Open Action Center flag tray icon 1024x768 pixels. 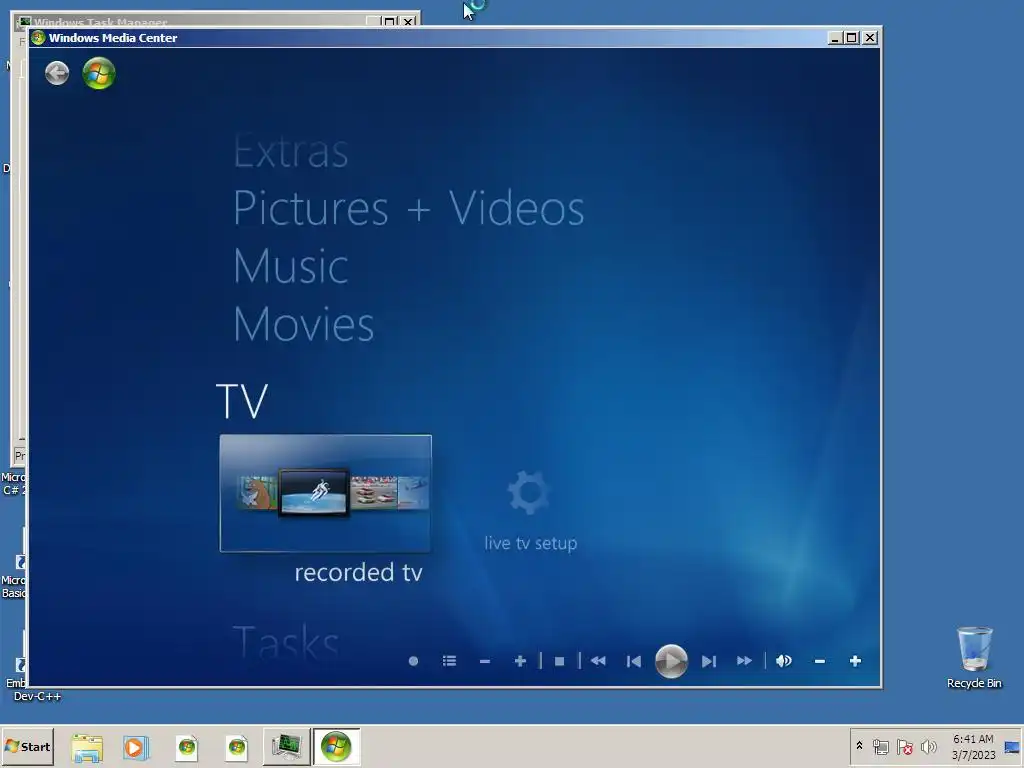pyautogui.click(x=904, y=746)
